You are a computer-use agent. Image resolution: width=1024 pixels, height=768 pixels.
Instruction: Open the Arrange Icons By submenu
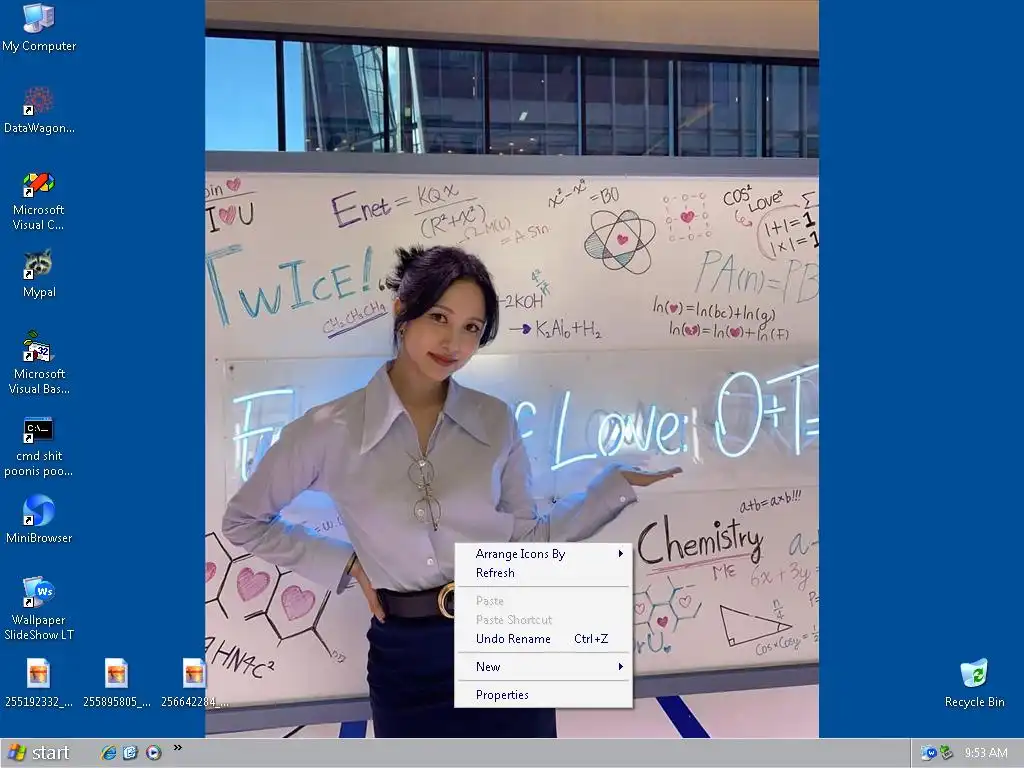point(543,554)
